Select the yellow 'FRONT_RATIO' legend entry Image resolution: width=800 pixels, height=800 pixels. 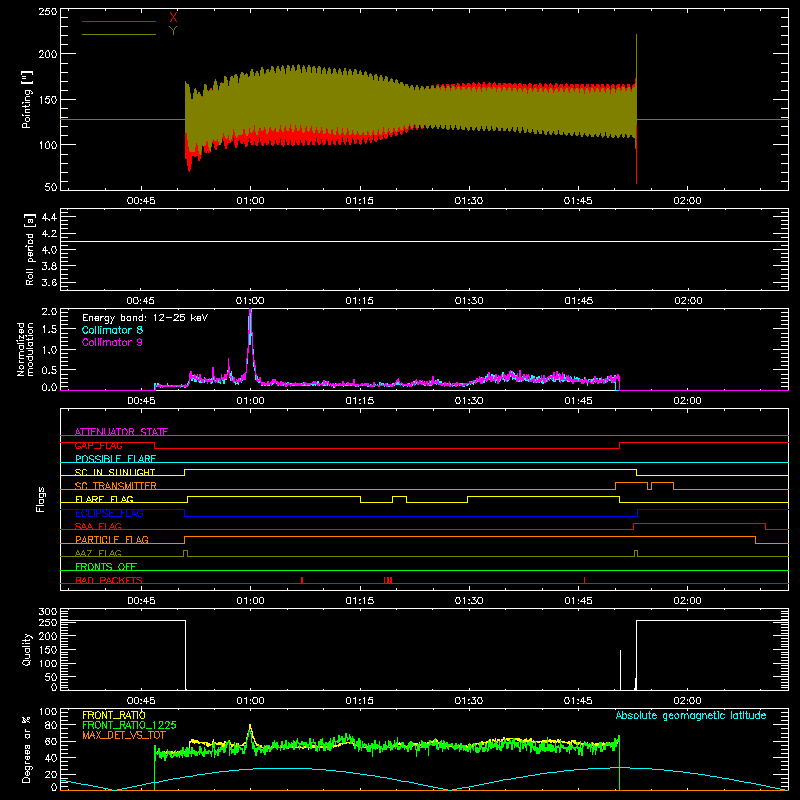point(114,715)
